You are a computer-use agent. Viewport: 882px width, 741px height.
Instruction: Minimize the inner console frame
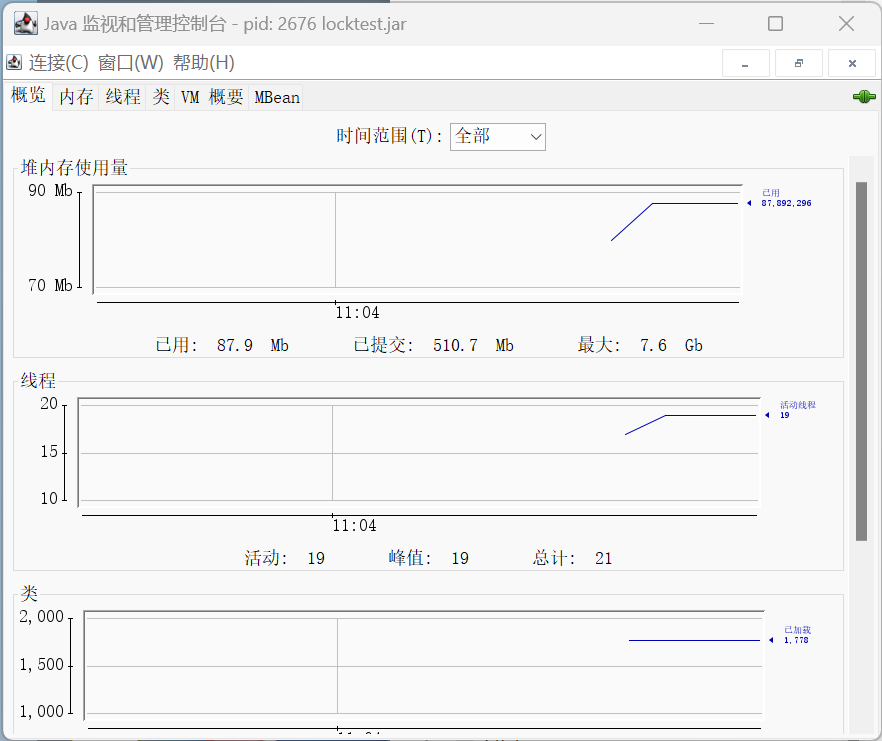pos(745,64)
